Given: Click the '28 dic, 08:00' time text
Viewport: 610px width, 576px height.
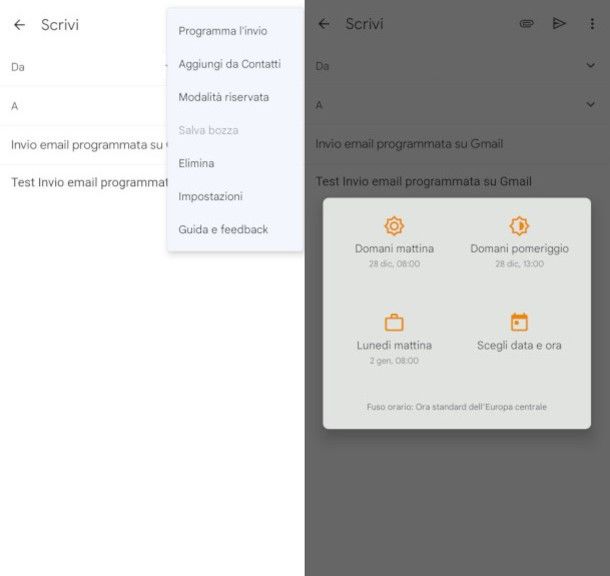Looking at the screenshot, I should [394, 264].
